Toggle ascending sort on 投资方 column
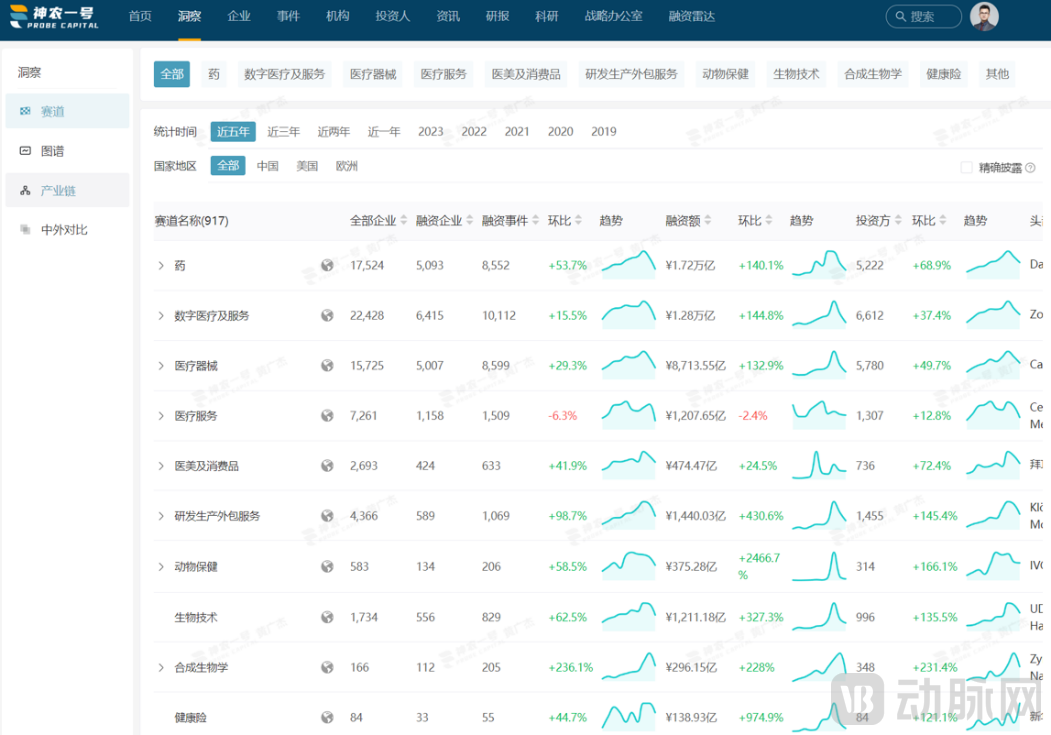This screenshot has height=735, width=1051. [898, 217]
